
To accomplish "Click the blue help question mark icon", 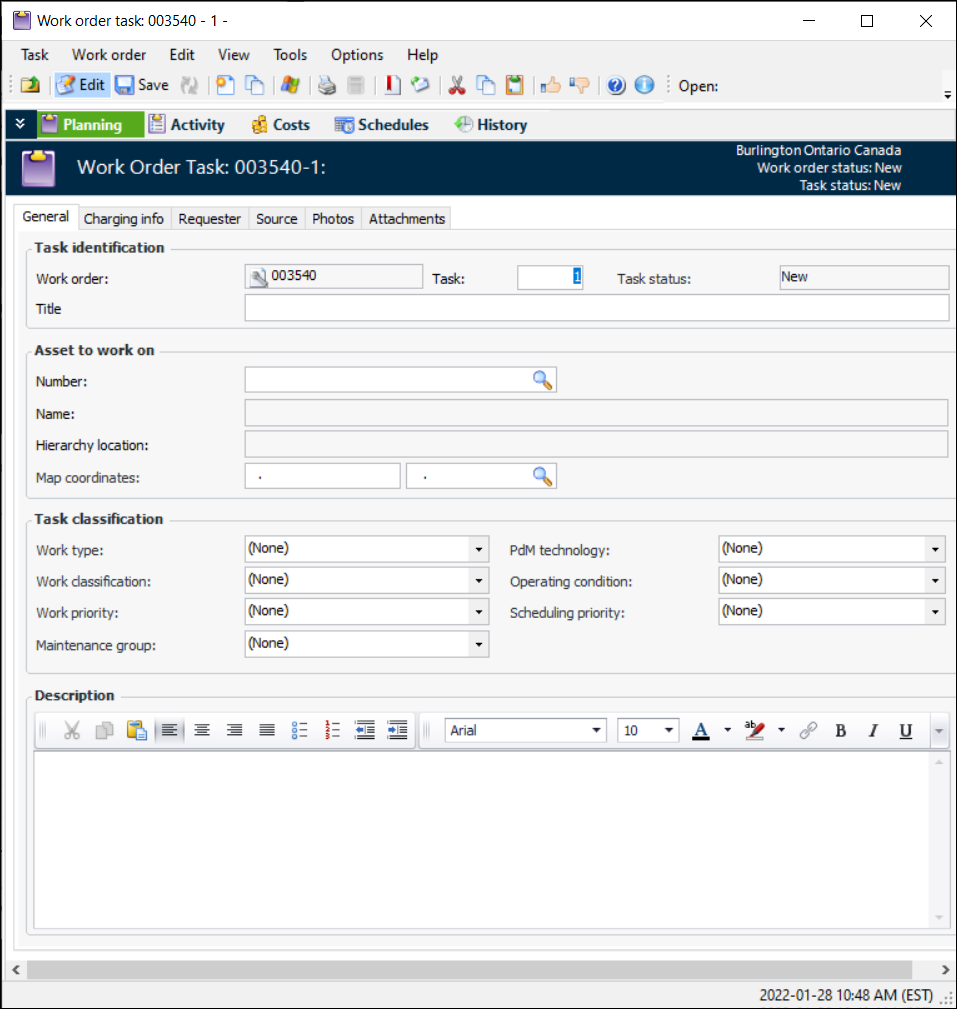I will pyautogui.click(x=616, y=86).
